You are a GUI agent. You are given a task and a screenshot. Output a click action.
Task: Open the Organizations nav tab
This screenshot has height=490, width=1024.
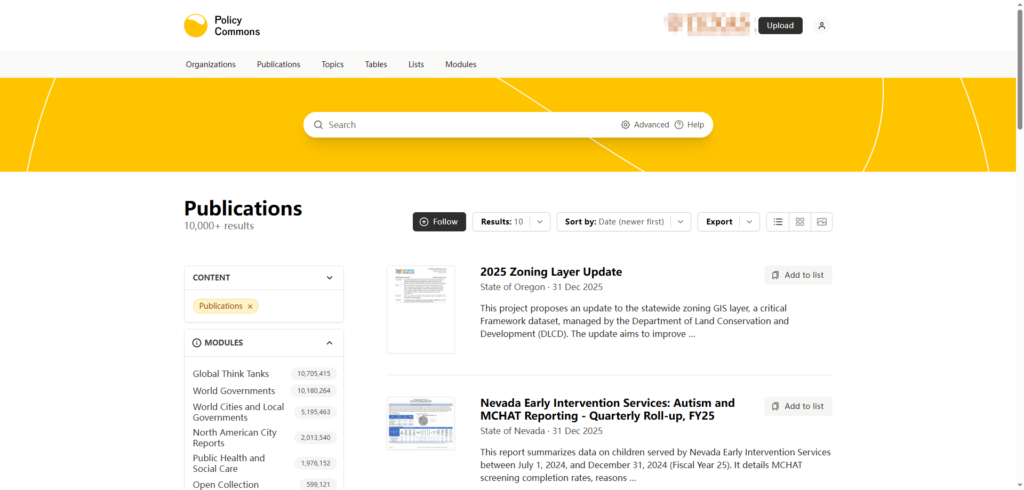210,64
